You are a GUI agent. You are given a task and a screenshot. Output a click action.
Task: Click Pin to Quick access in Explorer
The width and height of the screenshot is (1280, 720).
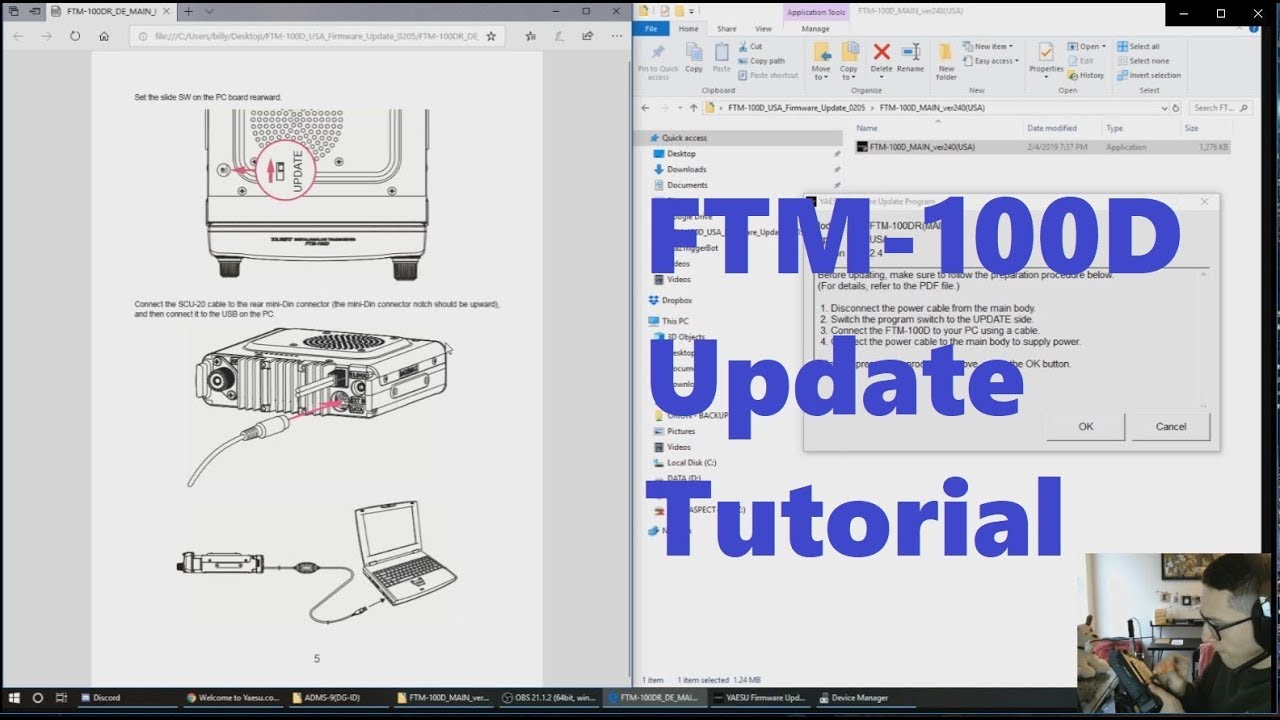pos(658,60)
